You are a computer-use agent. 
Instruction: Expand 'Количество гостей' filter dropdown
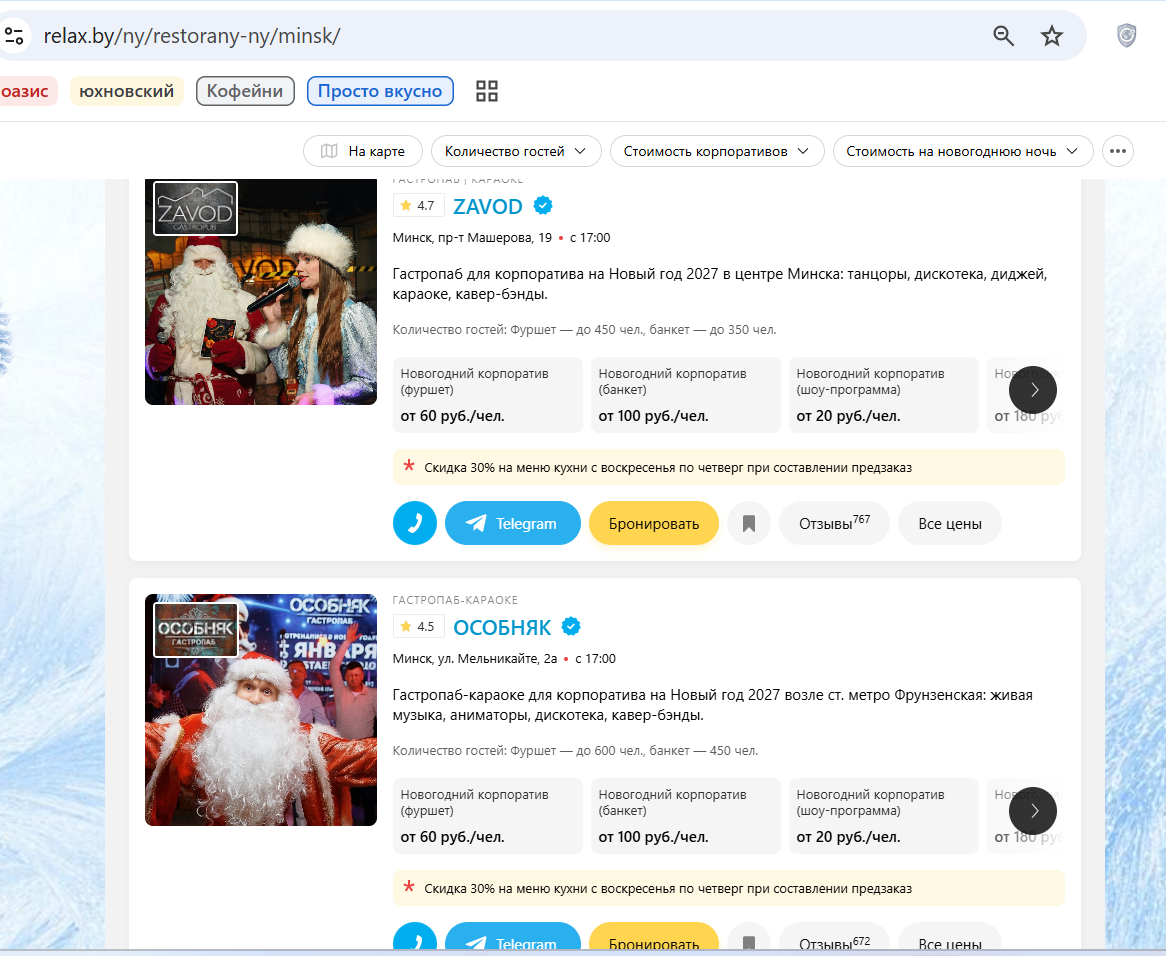[516, 151]
